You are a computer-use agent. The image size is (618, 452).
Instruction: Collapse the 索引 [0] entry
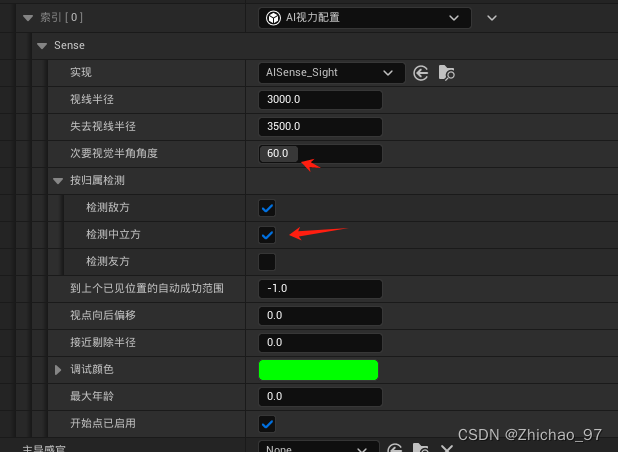[28, 18]
